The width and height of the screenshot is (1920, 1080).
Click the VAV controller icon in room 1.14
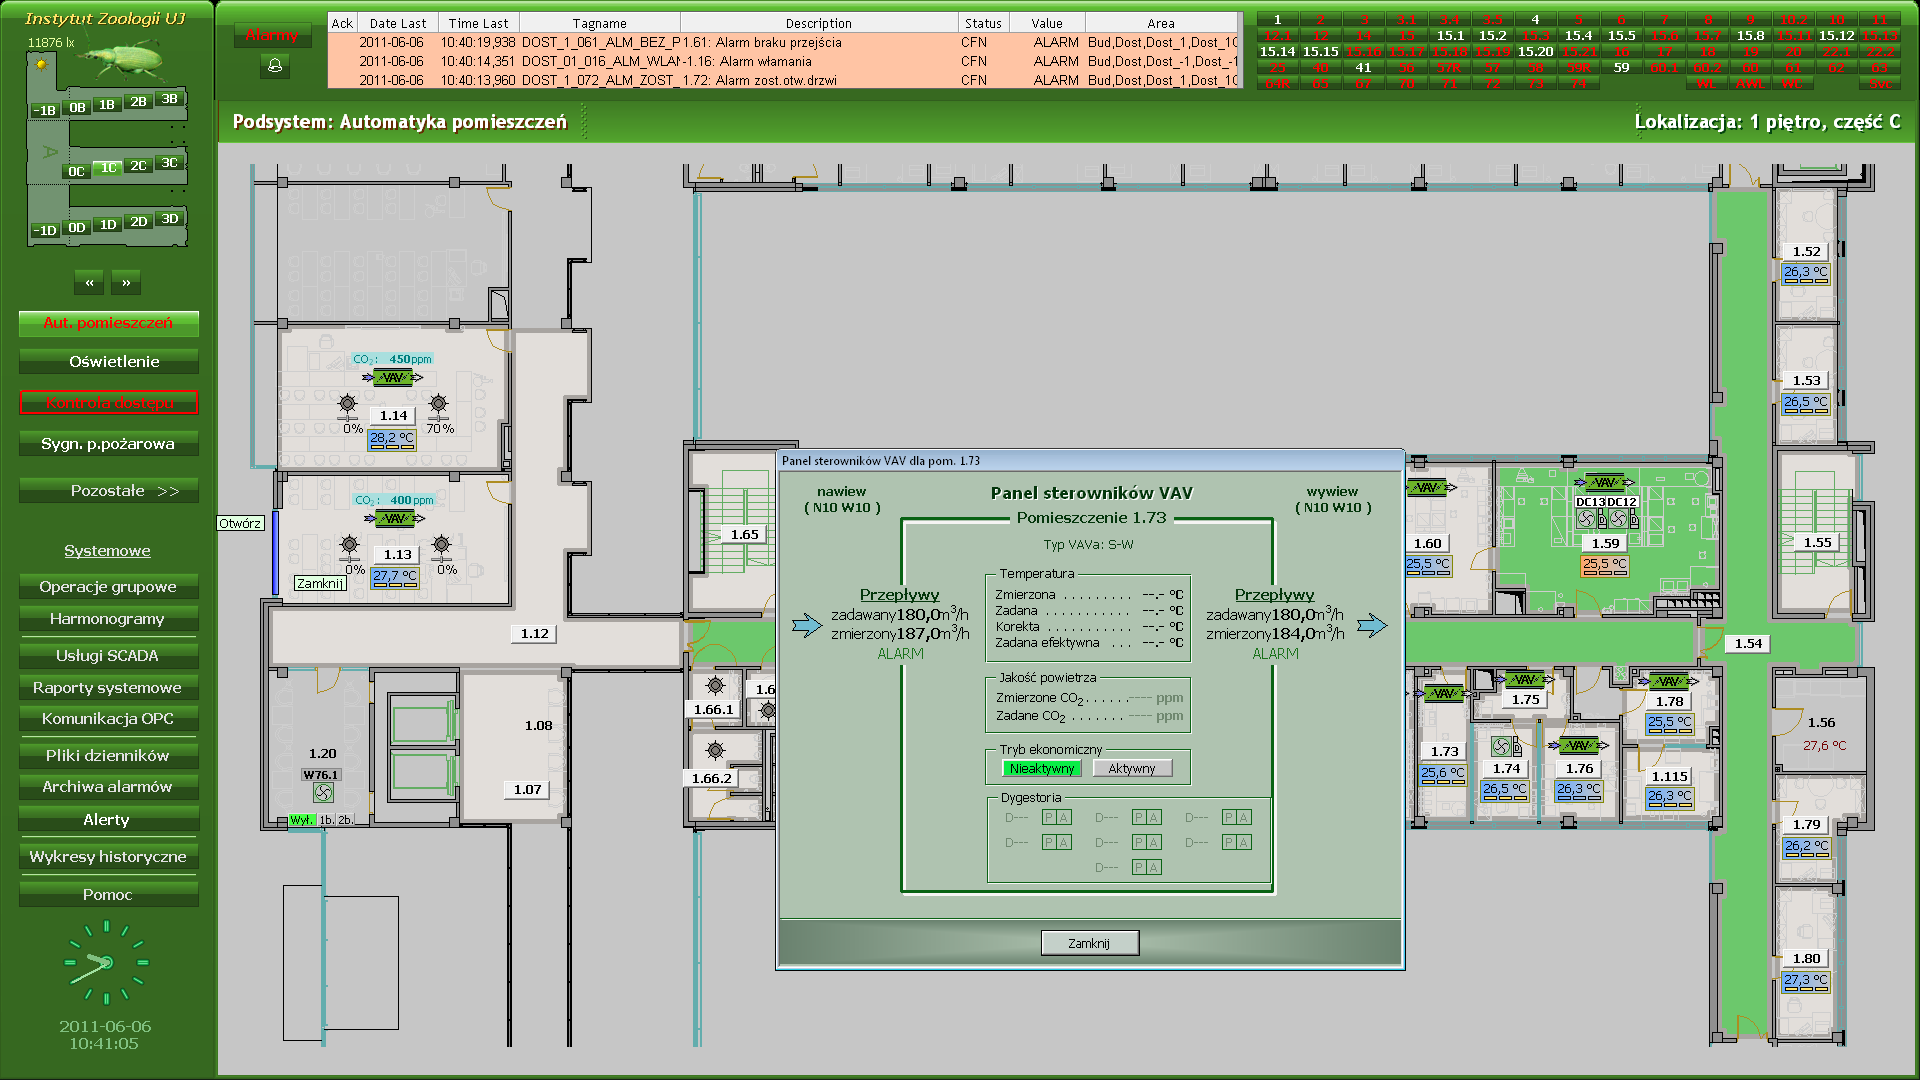click(x=393, y=377)
